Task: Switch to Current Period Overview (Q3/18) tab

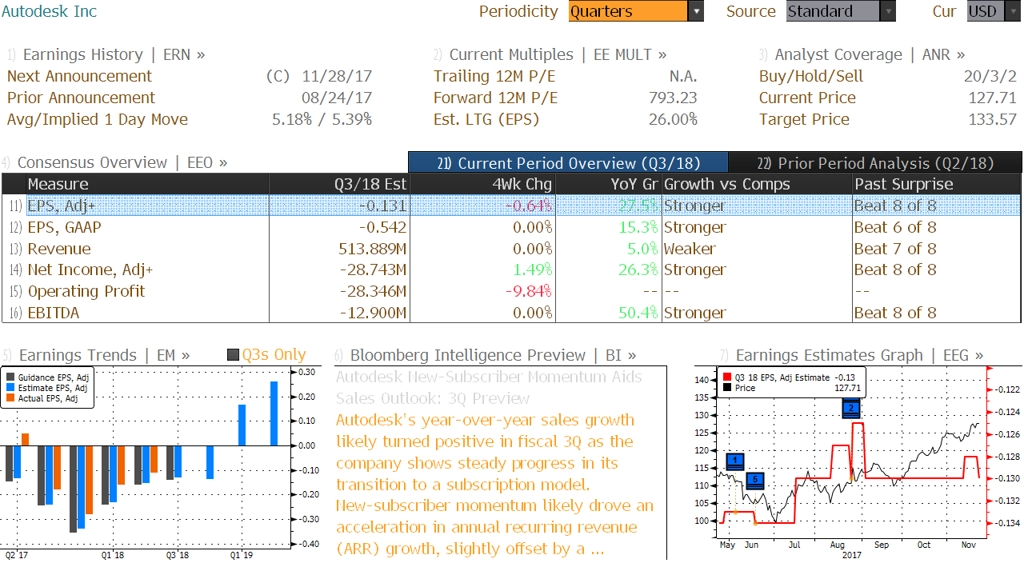Action: point(568,163)
